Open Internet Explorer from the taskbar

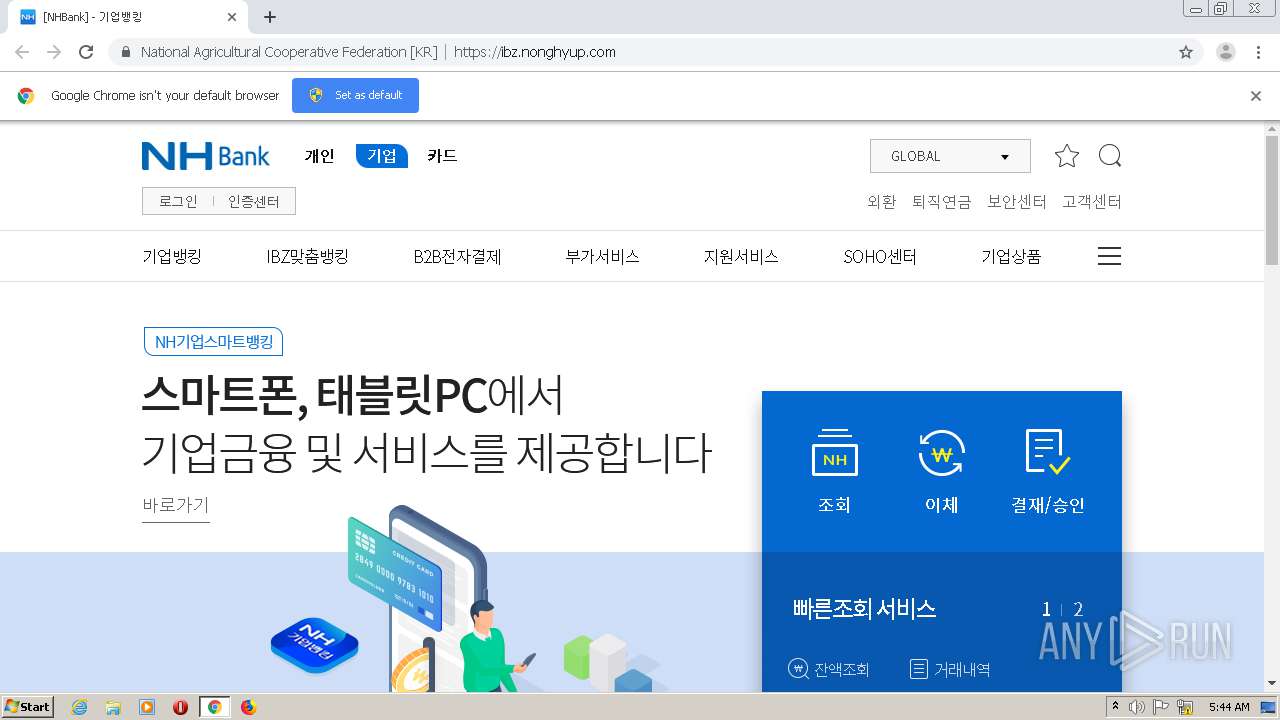click(x=79, y=707)
